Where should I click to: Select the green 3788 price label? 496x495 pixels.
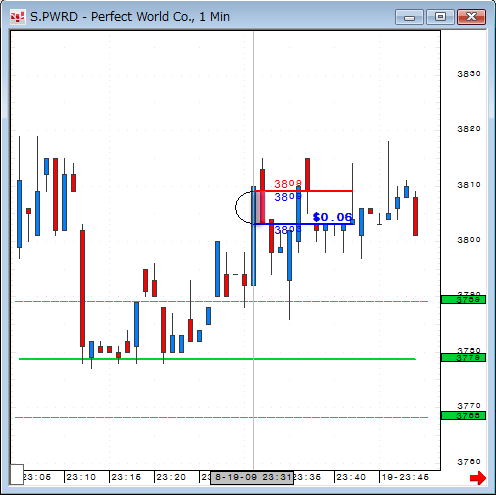(x=463, y=299)
